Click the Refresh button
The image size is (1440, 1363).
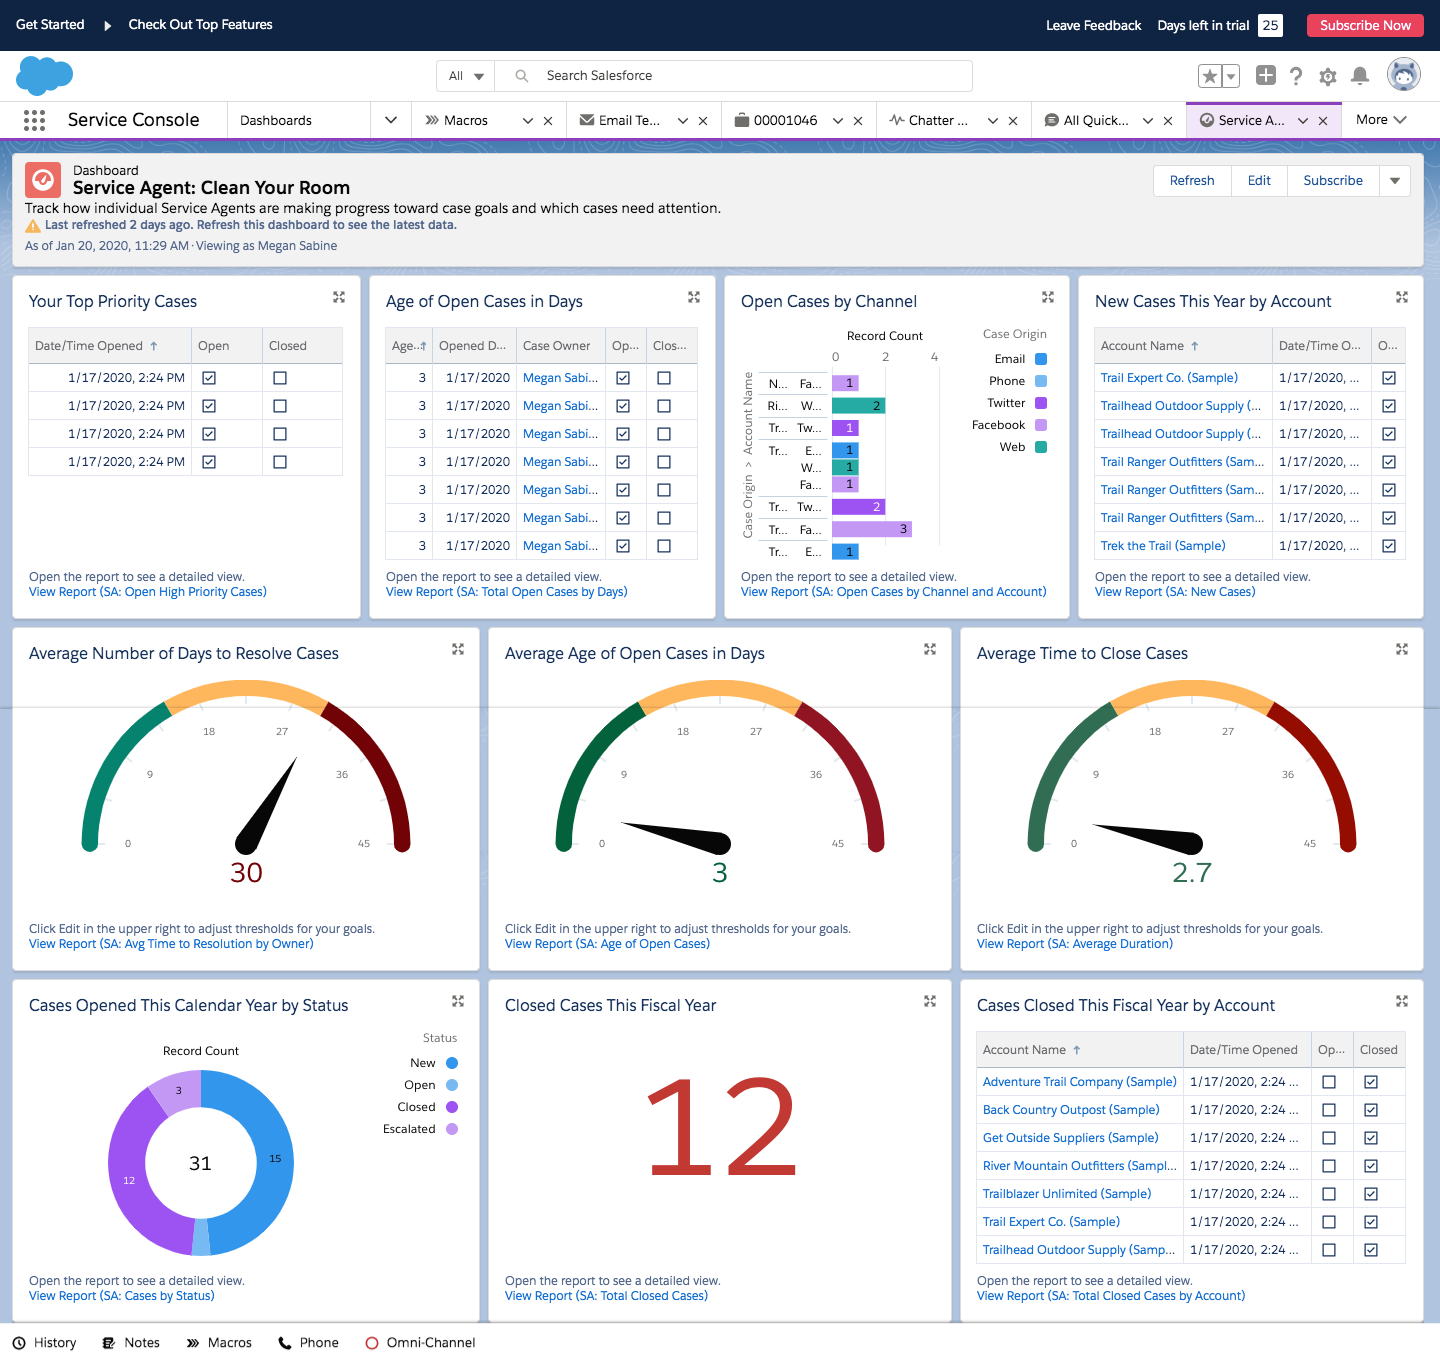point(1191,181)
